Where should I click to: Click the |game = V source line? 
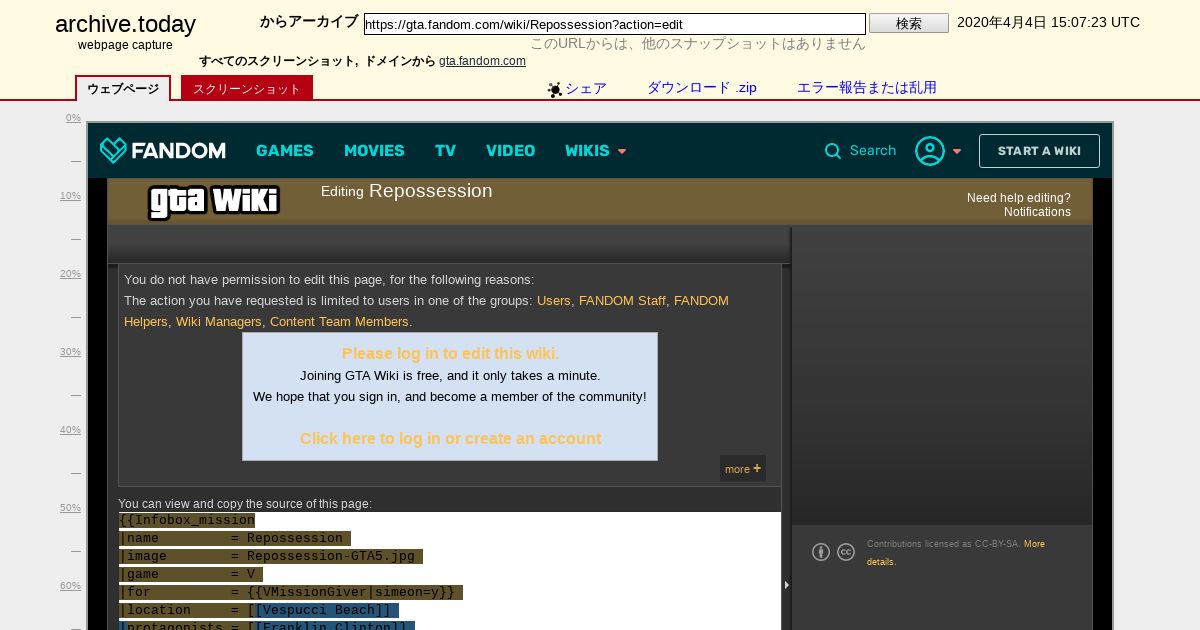coord(191,574)
